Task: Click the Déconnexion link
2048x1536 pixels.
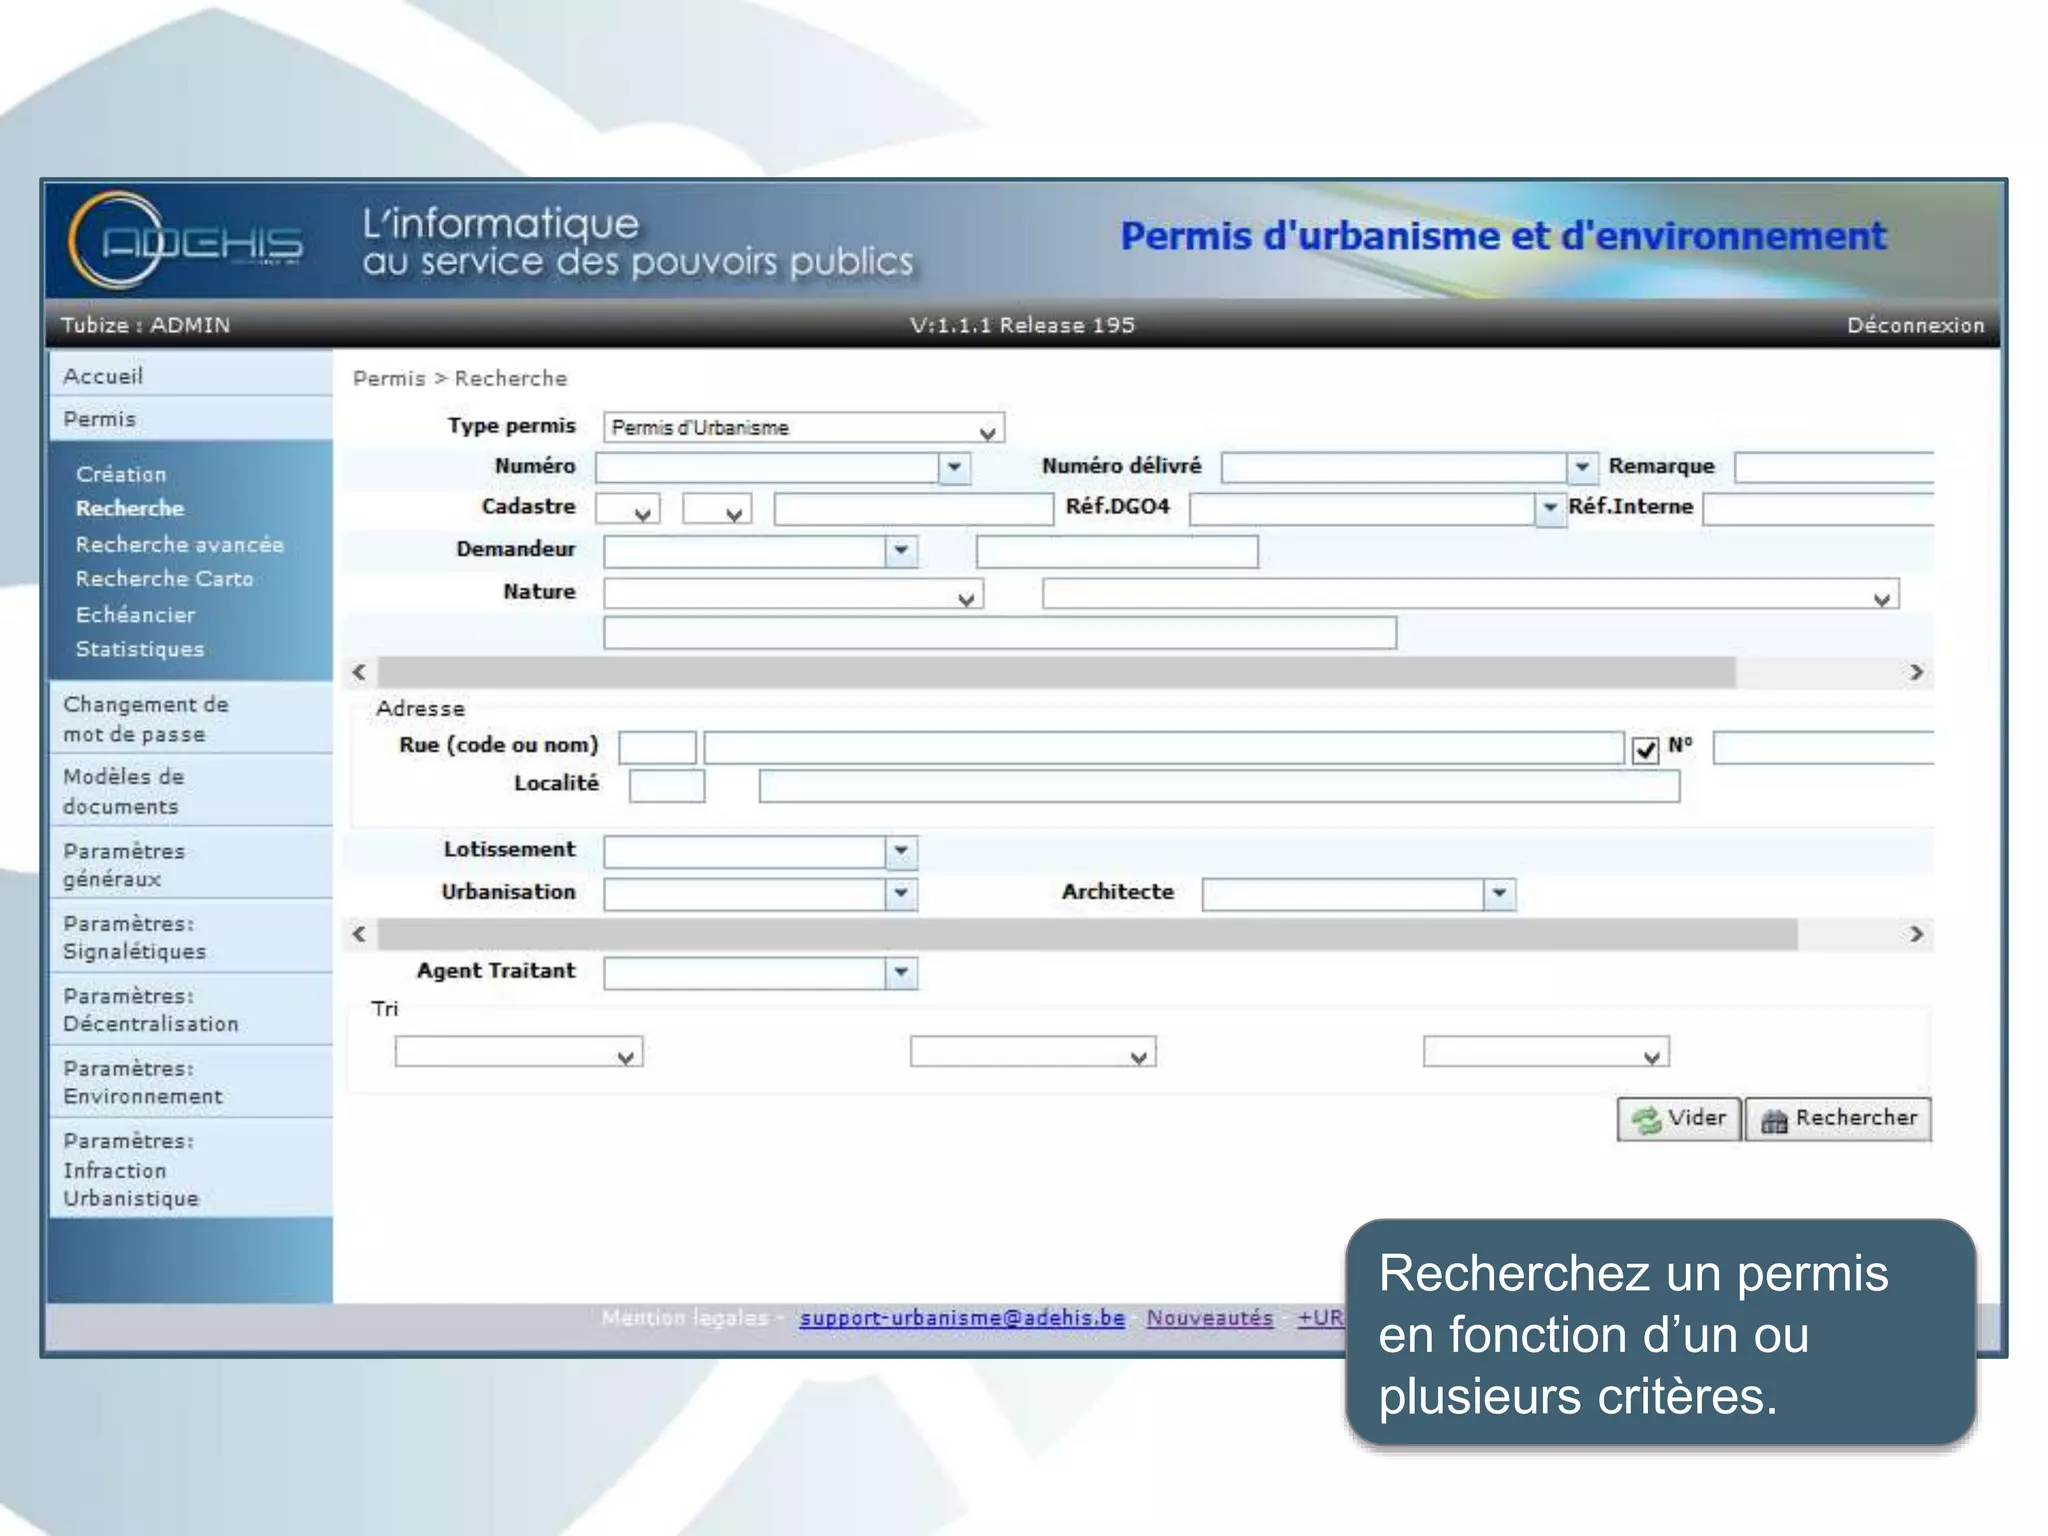Action: [1915, 325]
